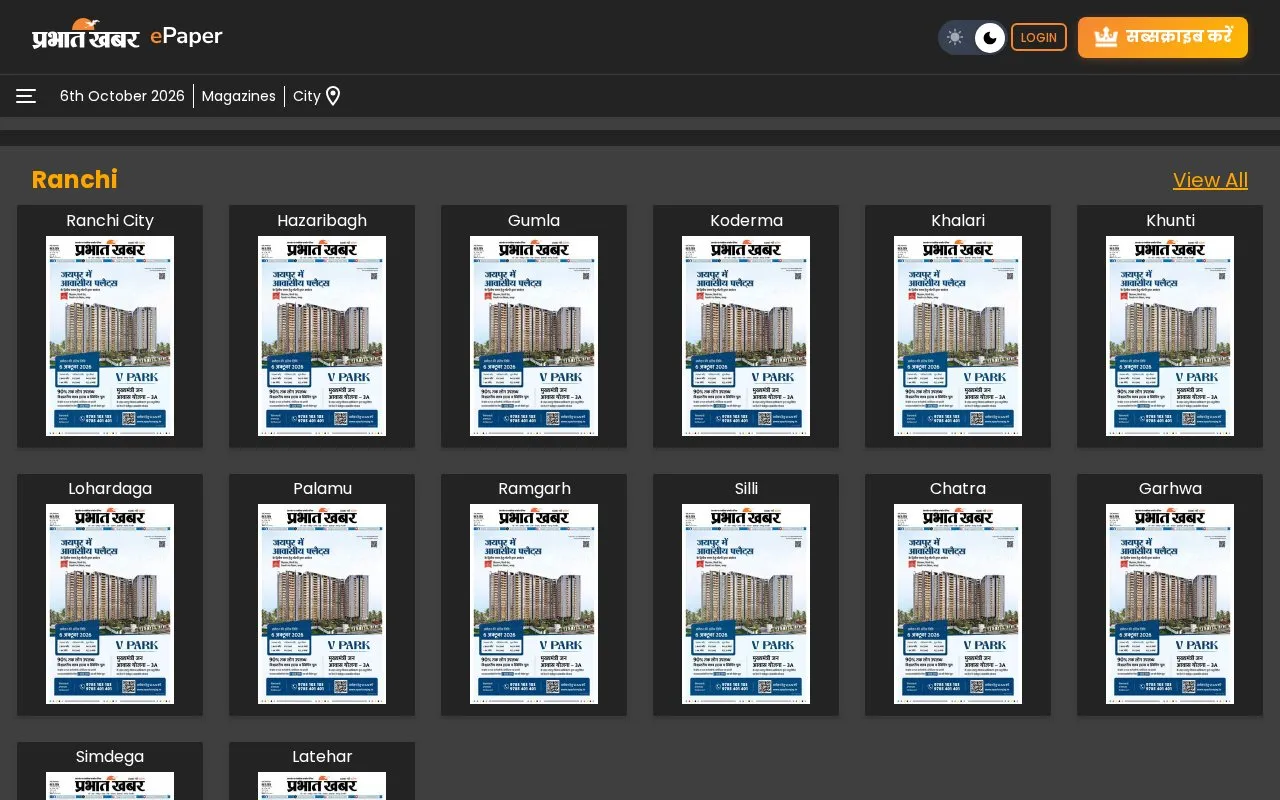Open the View All link for Ranchi
Image resolution: width=1280 pixels, height=800 pixels.
[1210, 180]
